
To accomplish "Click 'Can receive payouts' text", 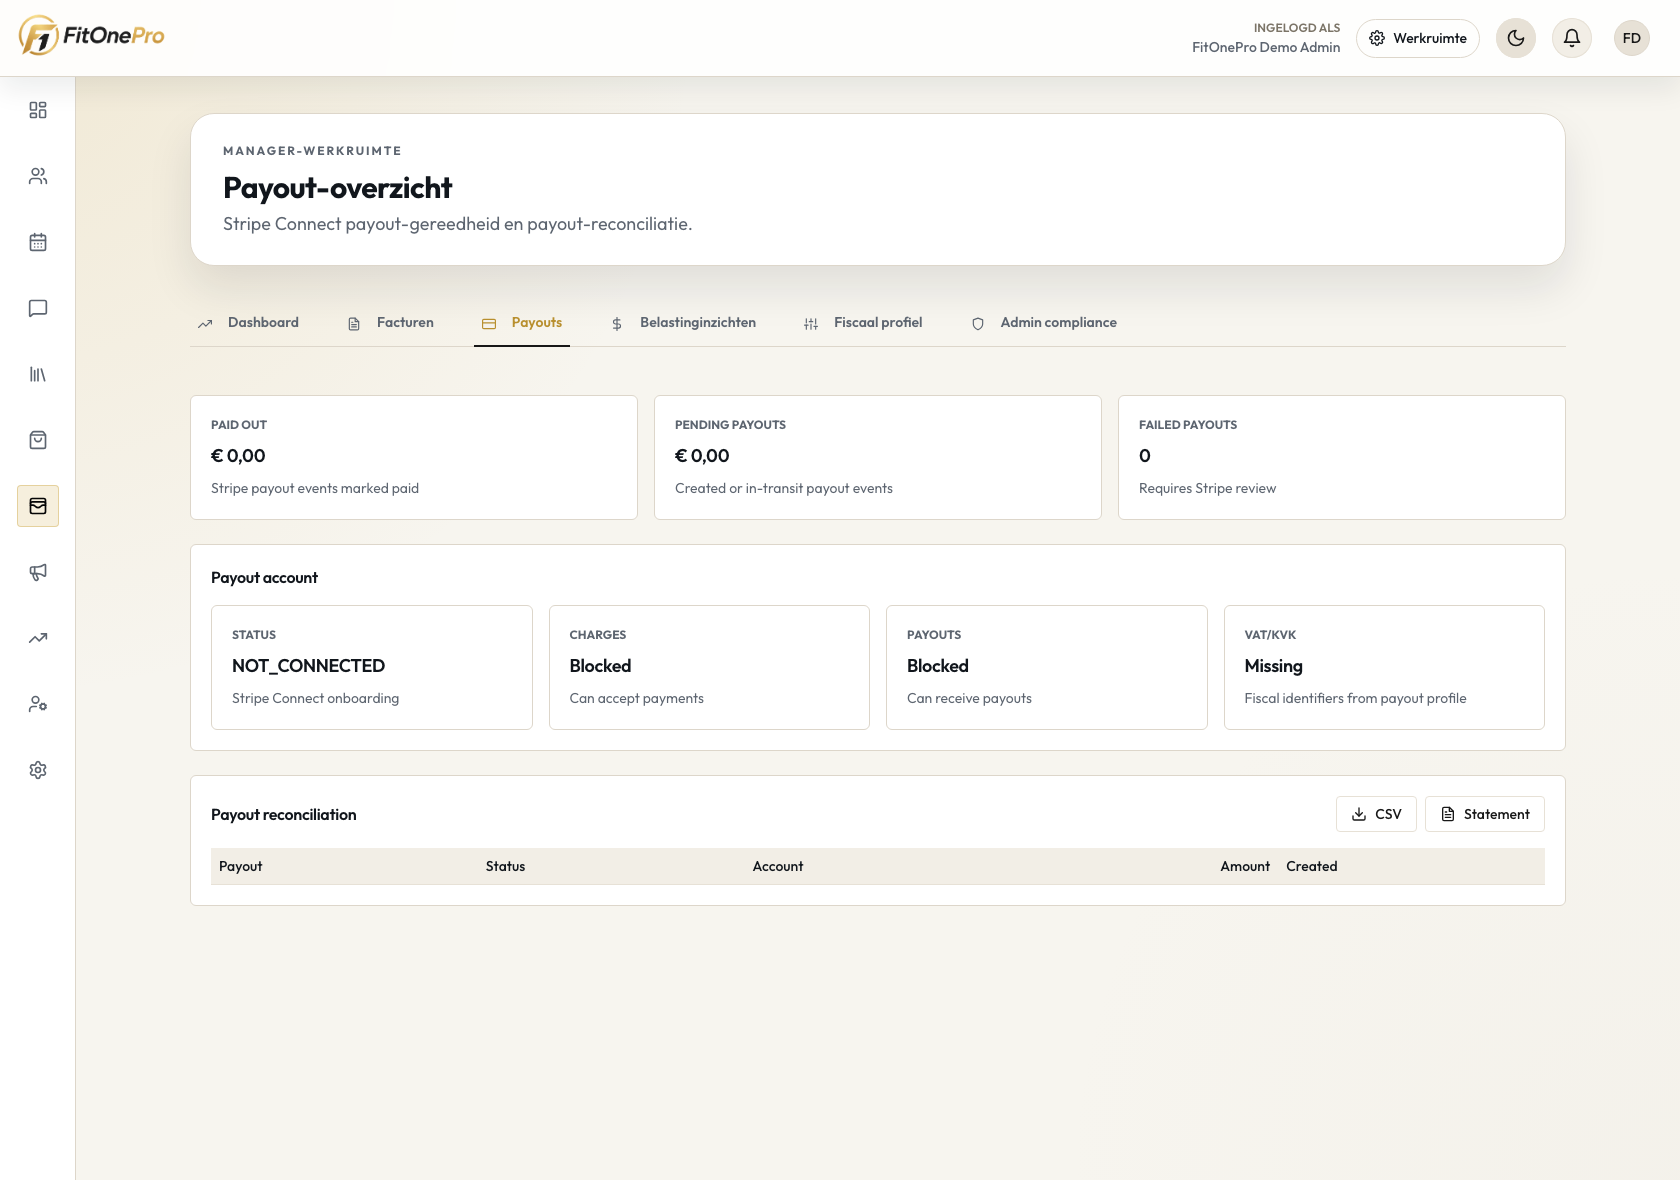I will coord(969,698).
